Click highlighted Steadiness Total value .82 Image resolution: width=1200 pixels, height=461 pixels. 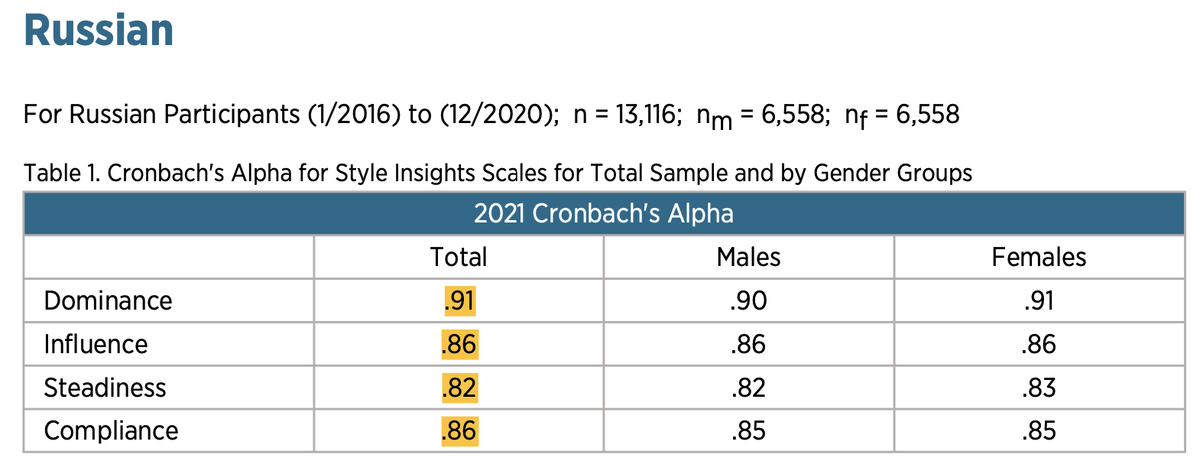(458, 388)
